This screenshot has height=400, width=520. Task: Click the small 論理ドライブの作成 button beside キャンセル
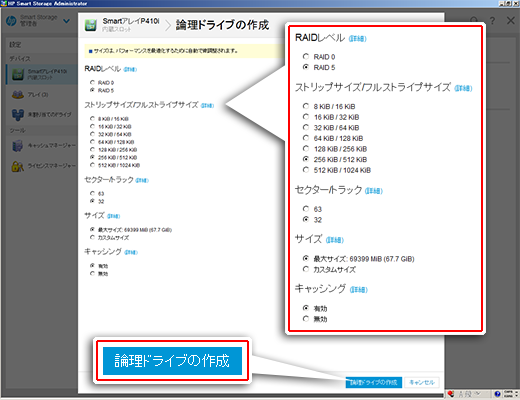[x=374, y=382]
